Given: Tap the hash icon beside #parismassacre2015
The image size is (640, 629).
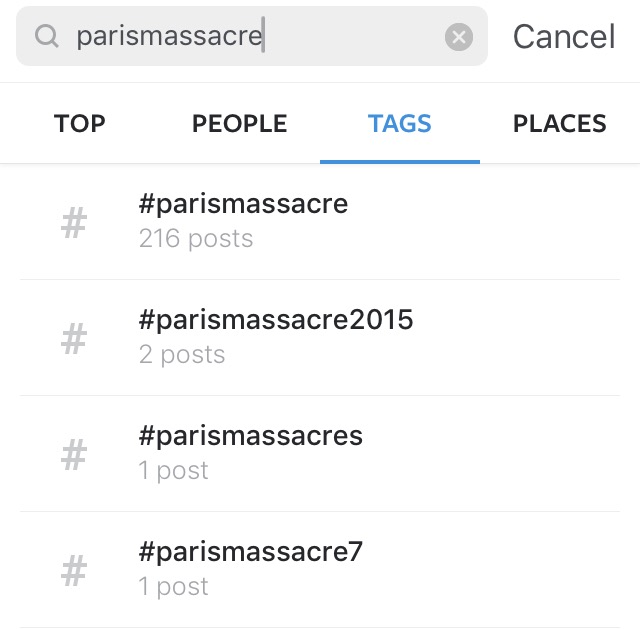Looking at the screenshot, I should click(73, 339).
